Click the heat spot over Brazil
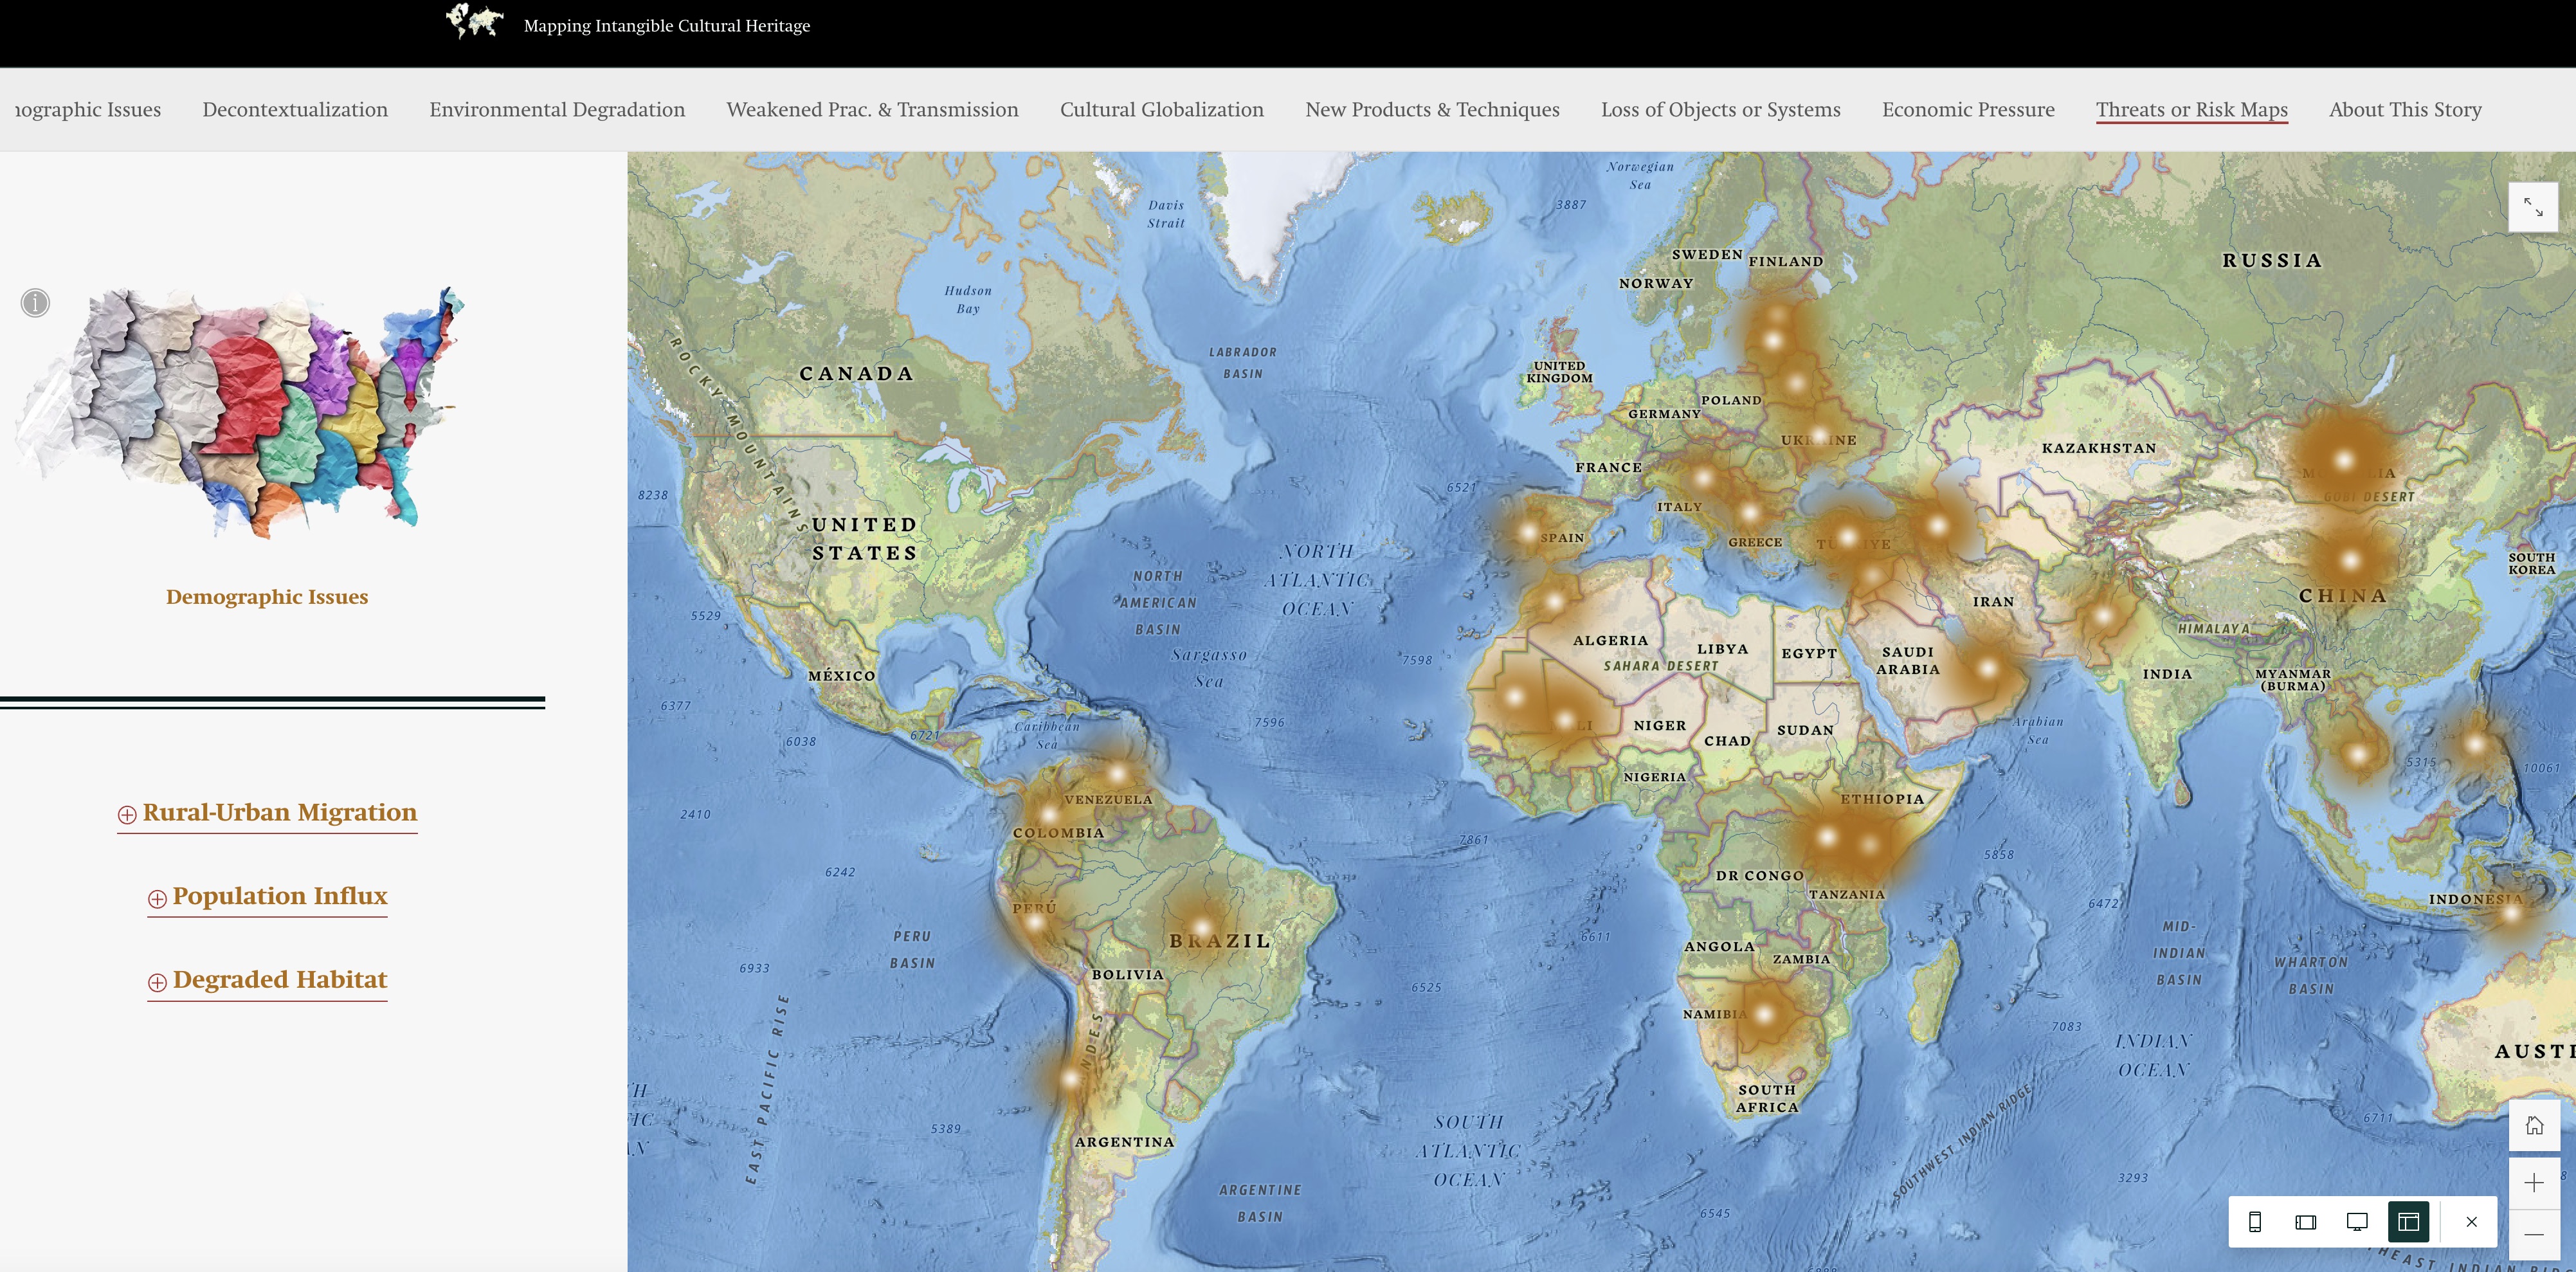The height and width of the screenshot is (1272, 2576). click(1201, 927)
